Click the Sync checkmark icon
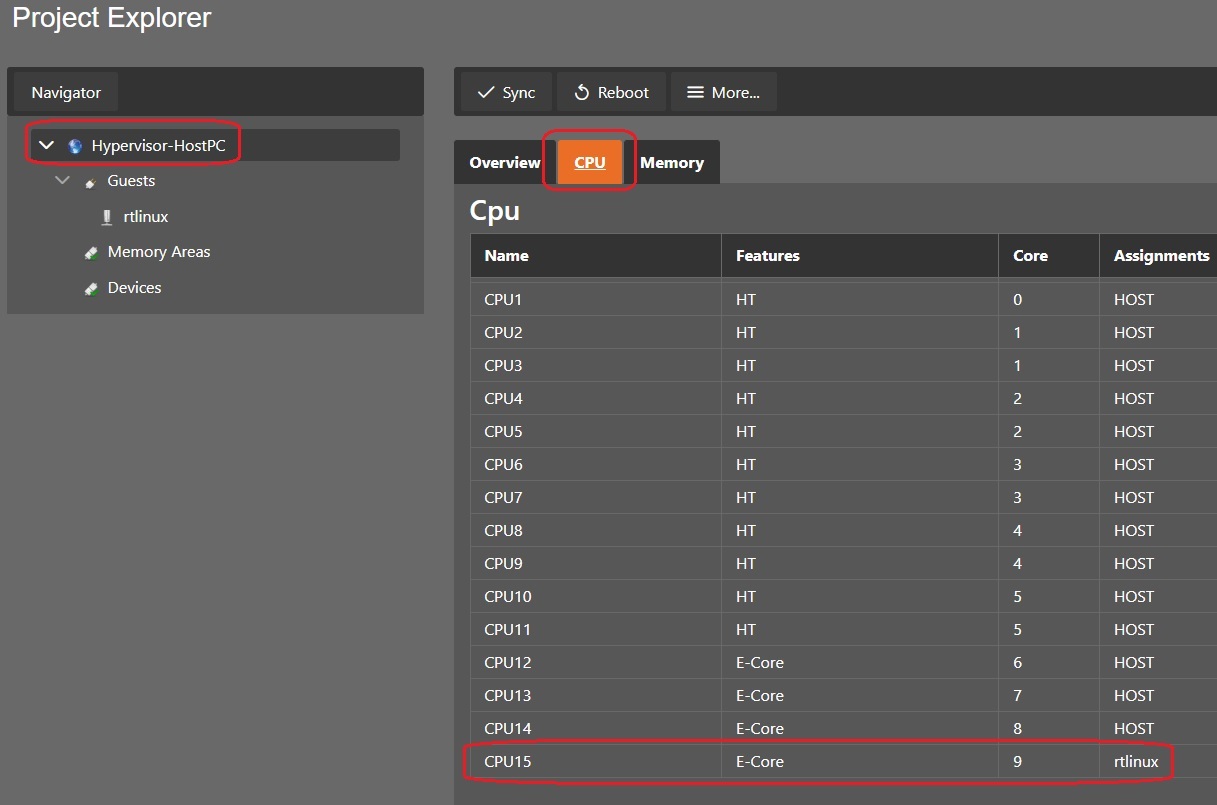This screenshot has width=1217, height=805. [x=486, y=93]
